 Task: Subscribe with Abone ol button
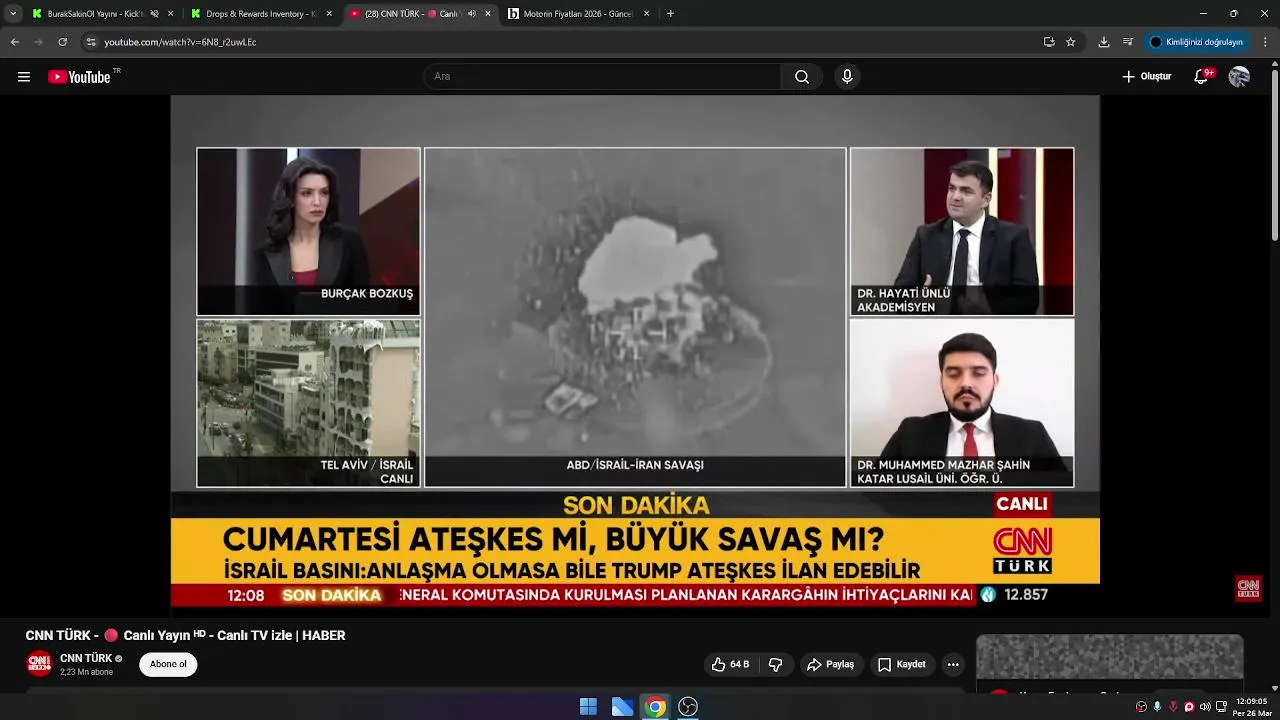pyautogui.click(x=168, y=665)
